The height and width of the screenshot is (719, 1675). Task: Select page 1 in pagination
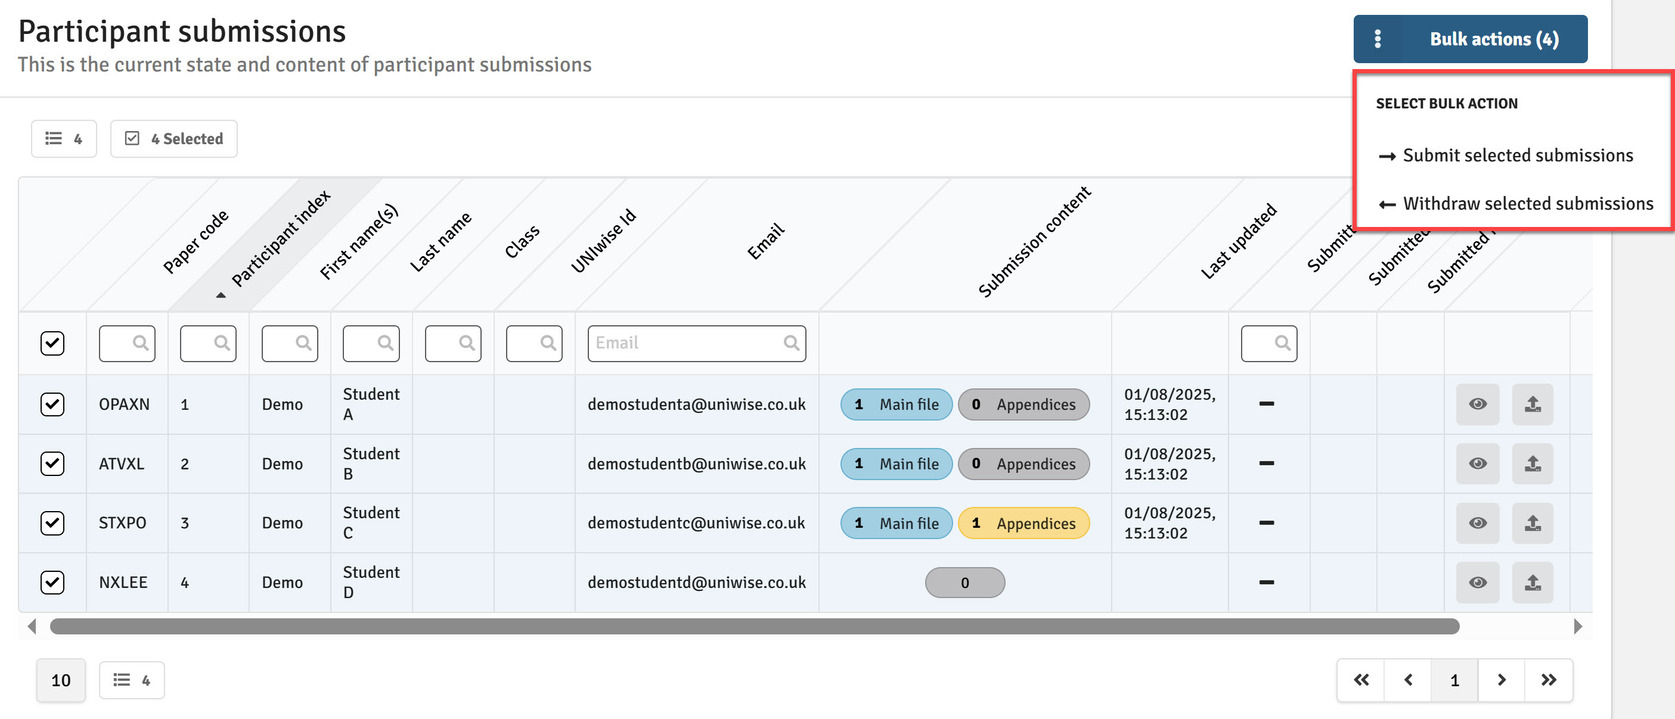click(x=1455, y=680)
